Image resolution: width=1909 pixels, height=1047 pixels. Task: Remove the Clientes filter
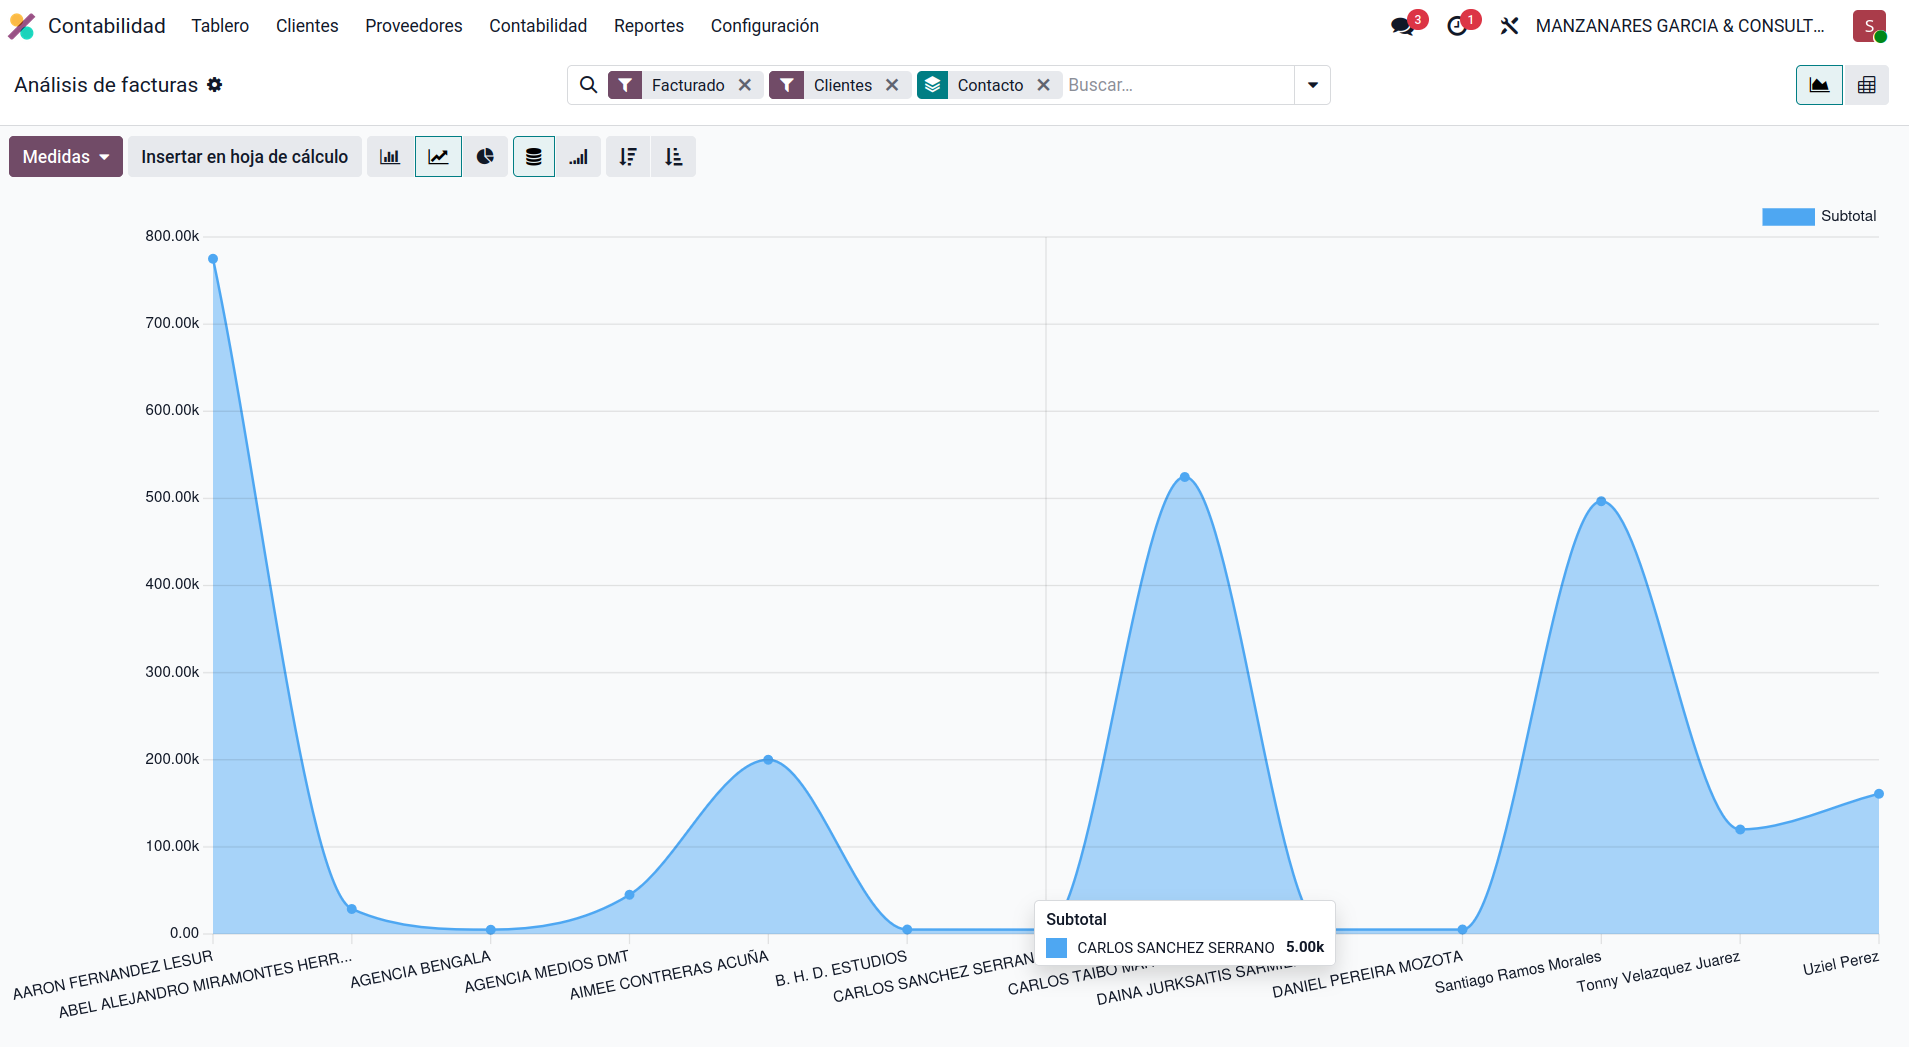pos(893,85)
